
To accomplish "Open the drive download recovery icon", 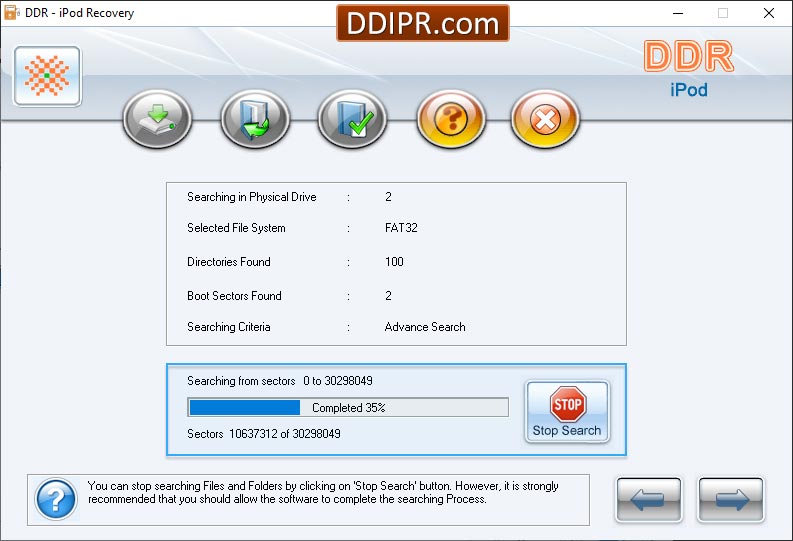I will 157,119.
